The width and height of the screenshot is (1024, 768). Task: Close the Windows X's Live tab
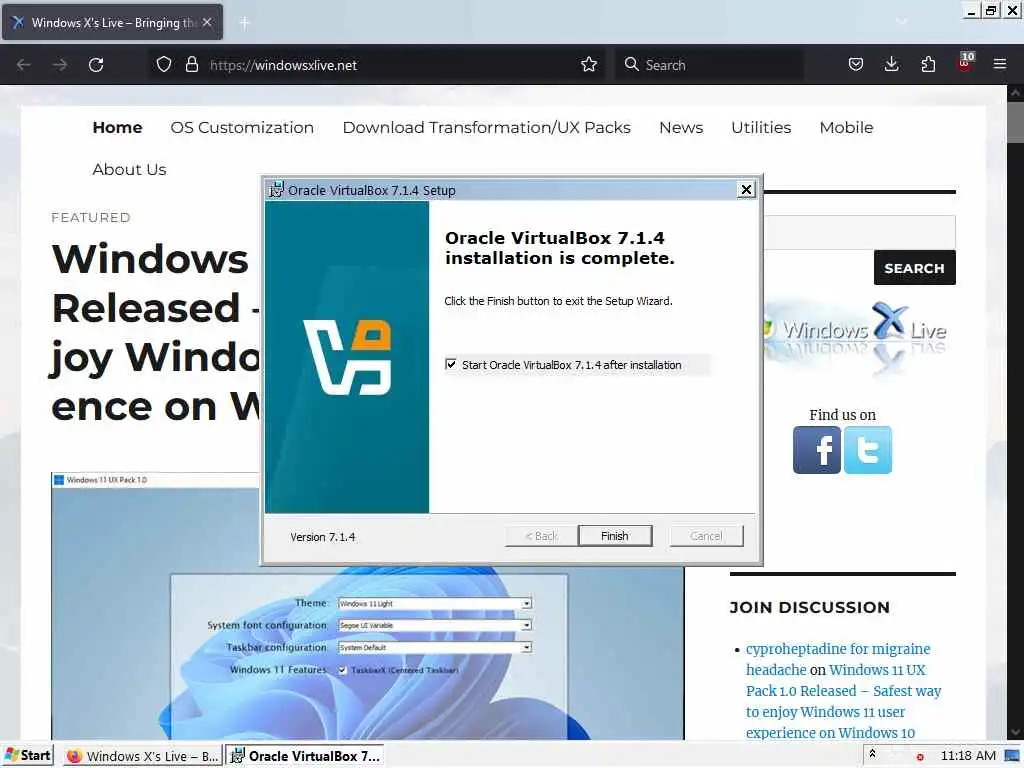207,22
